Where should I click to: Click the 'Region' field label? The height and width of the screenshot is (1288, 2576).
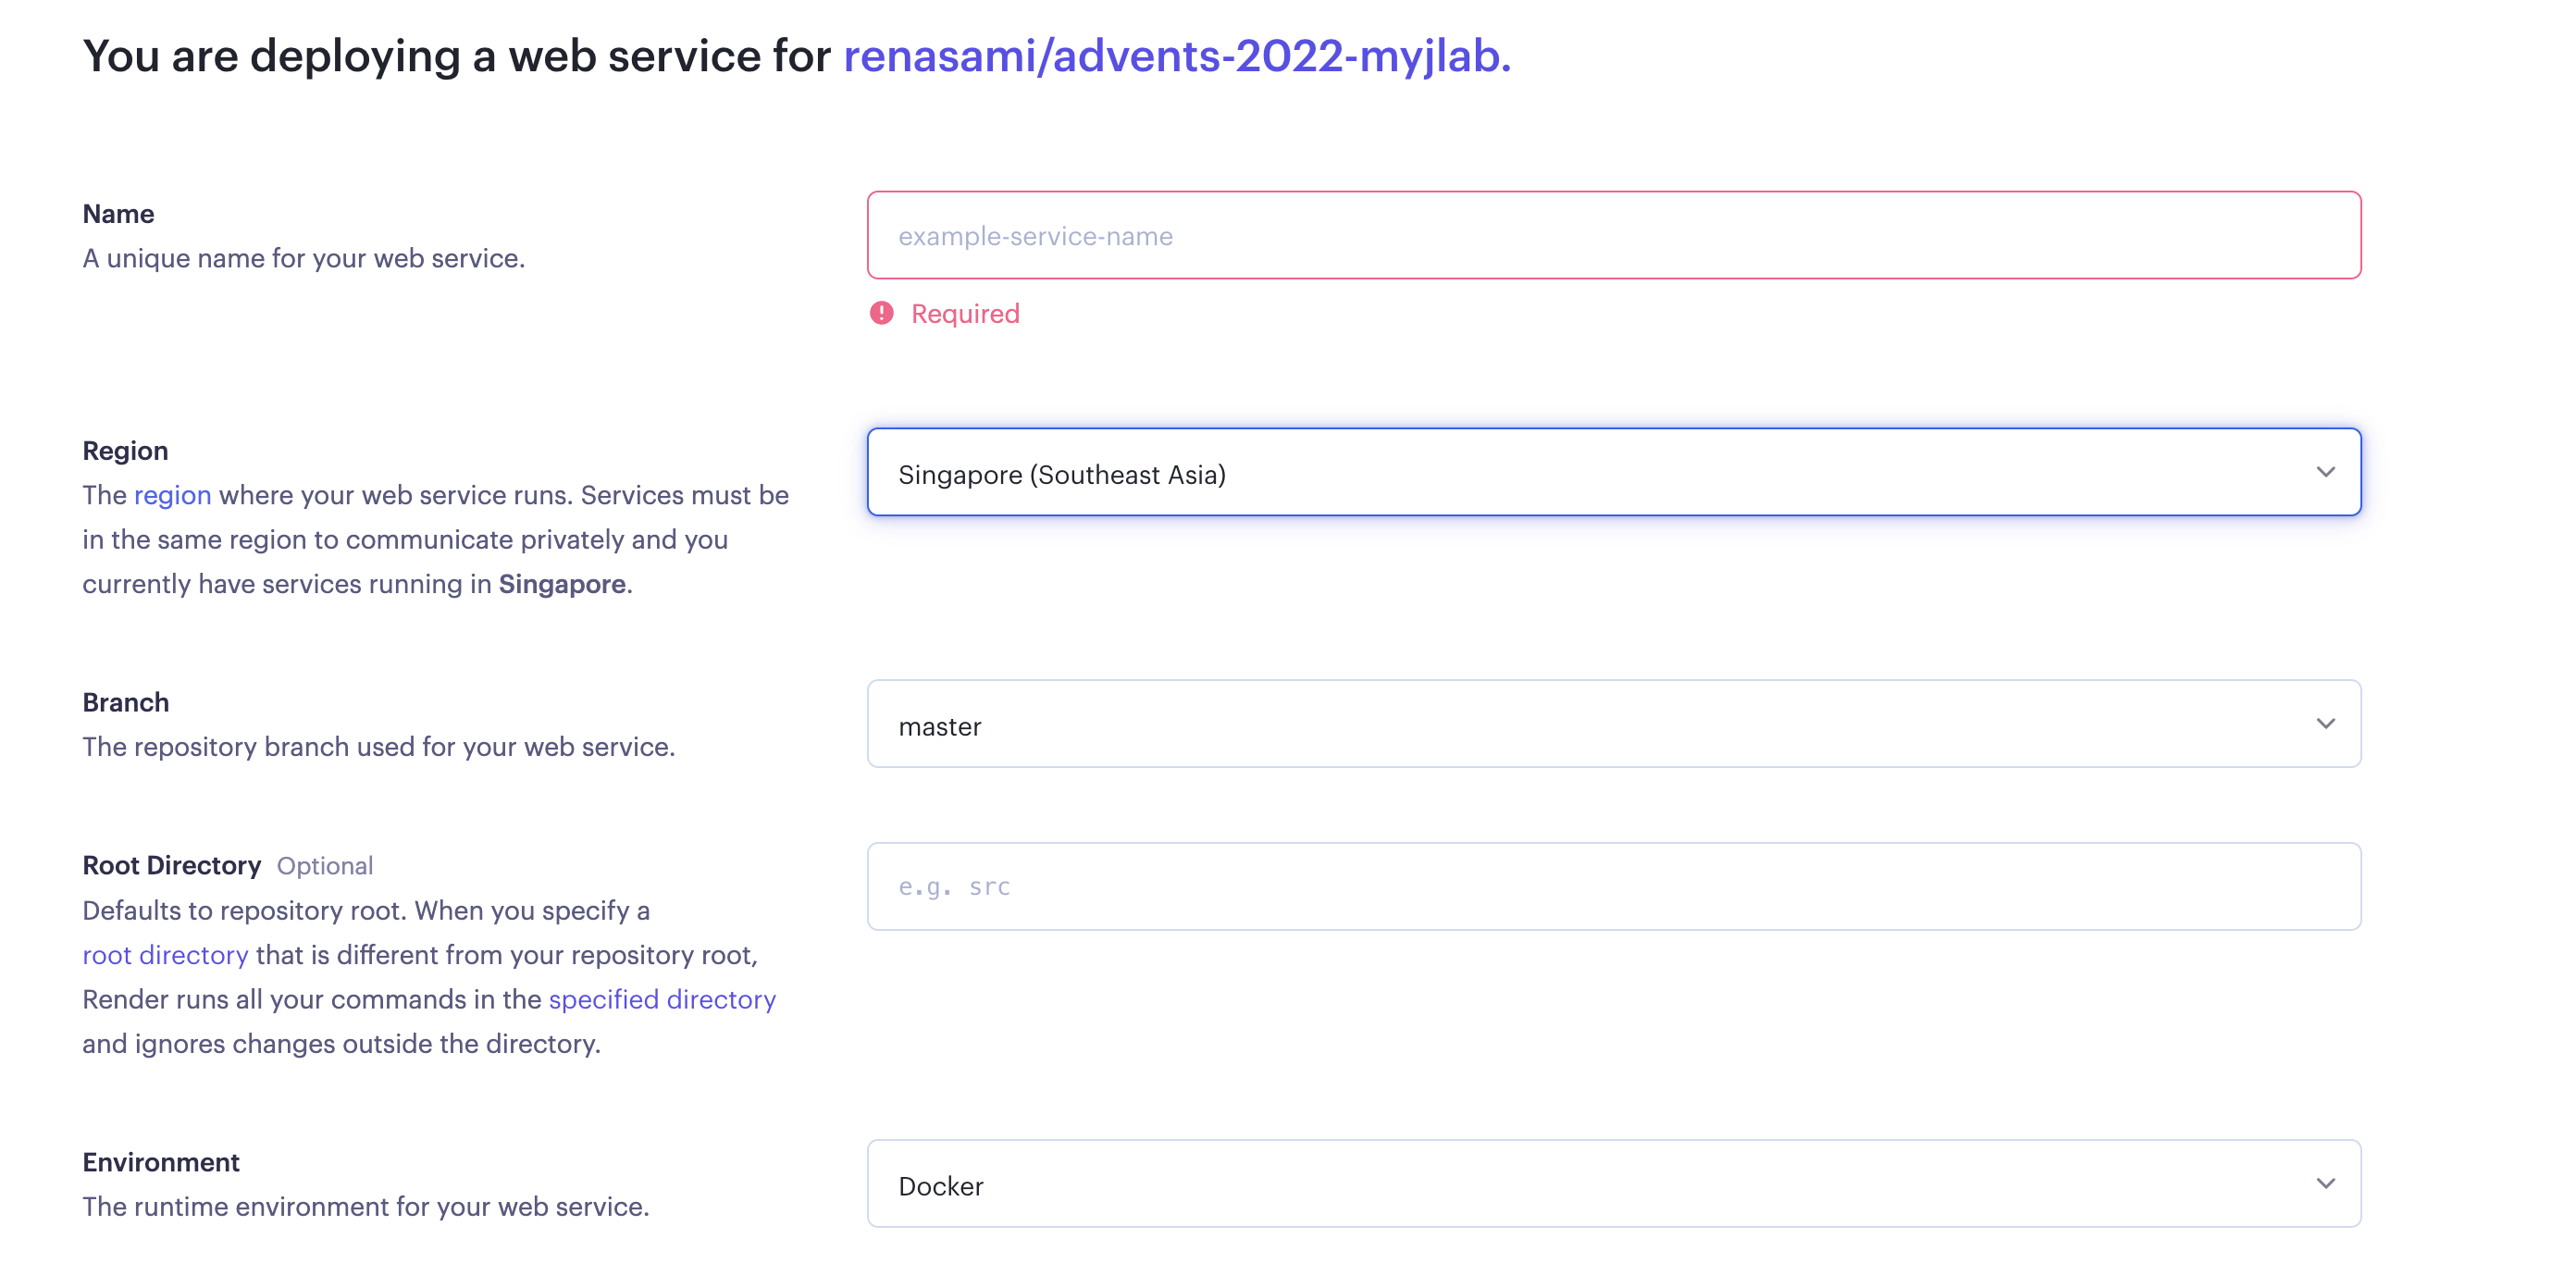click(x=125, y=451)
